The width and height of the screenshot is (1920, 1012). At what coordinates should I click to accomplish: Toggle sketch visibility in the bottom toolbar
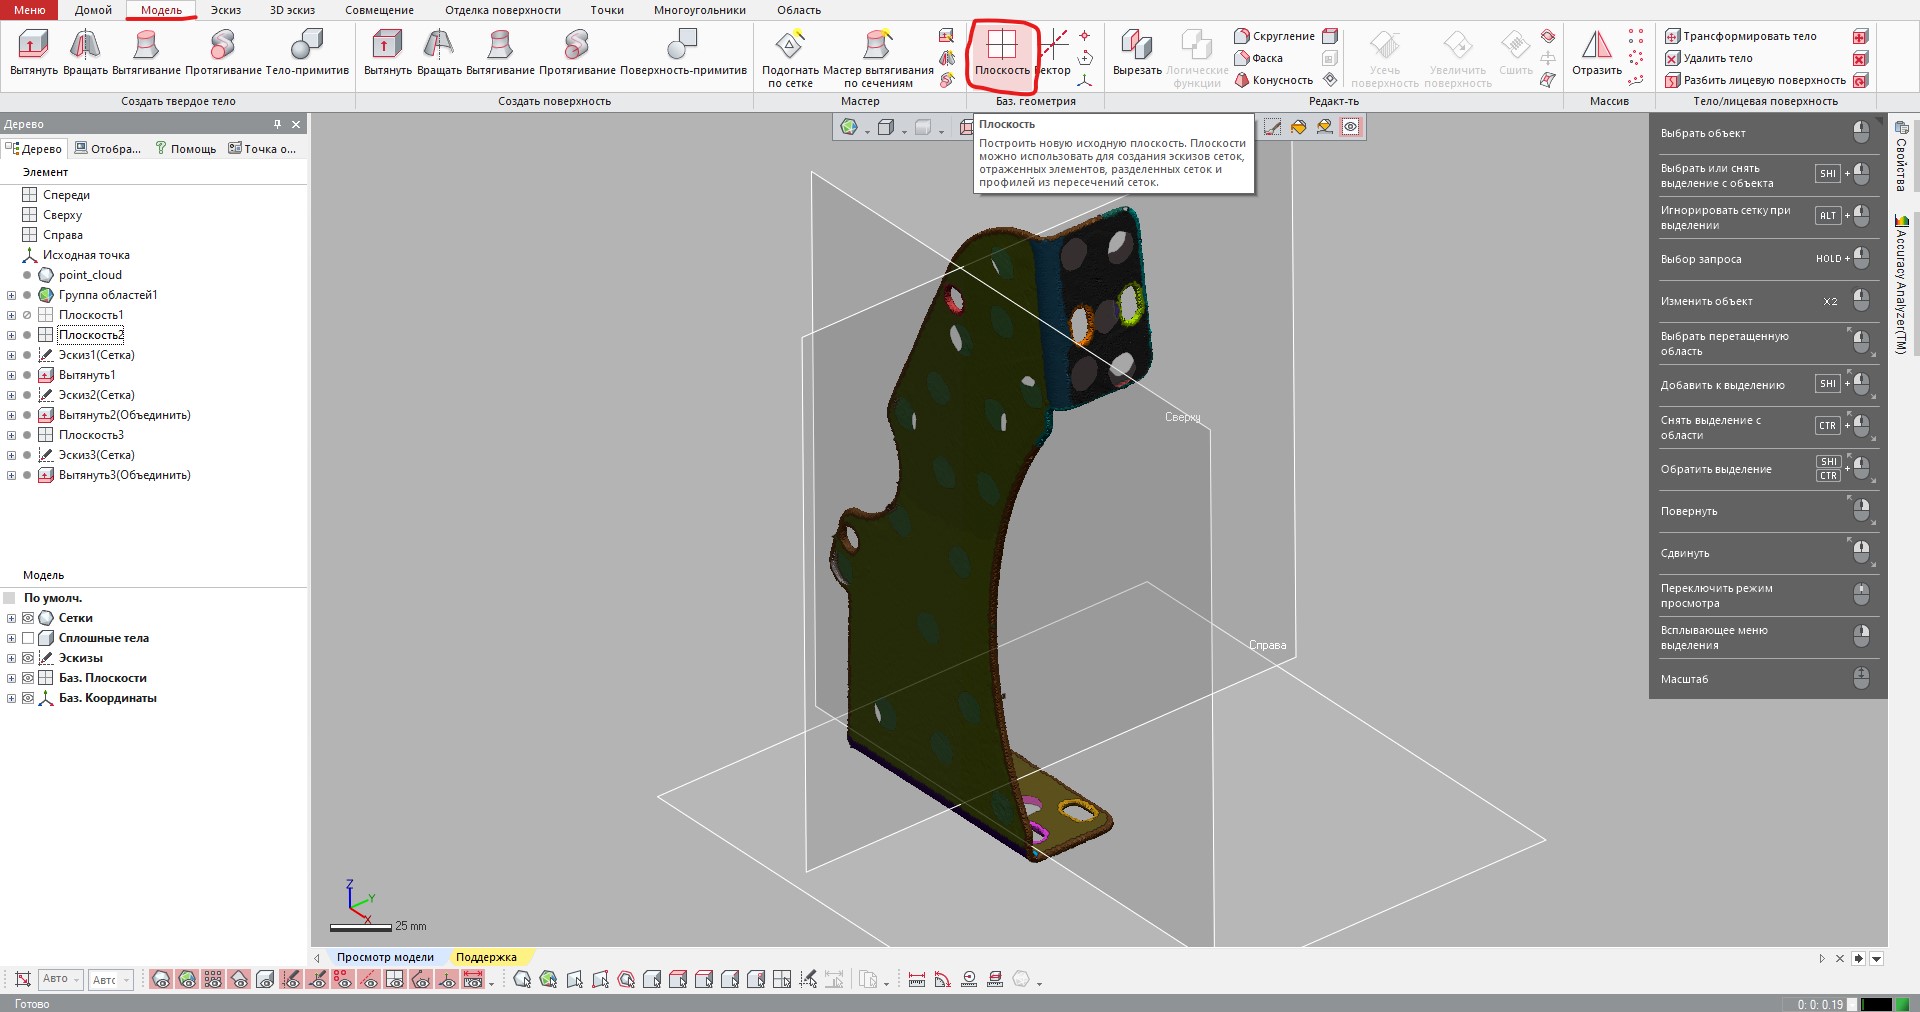(291, 980)
